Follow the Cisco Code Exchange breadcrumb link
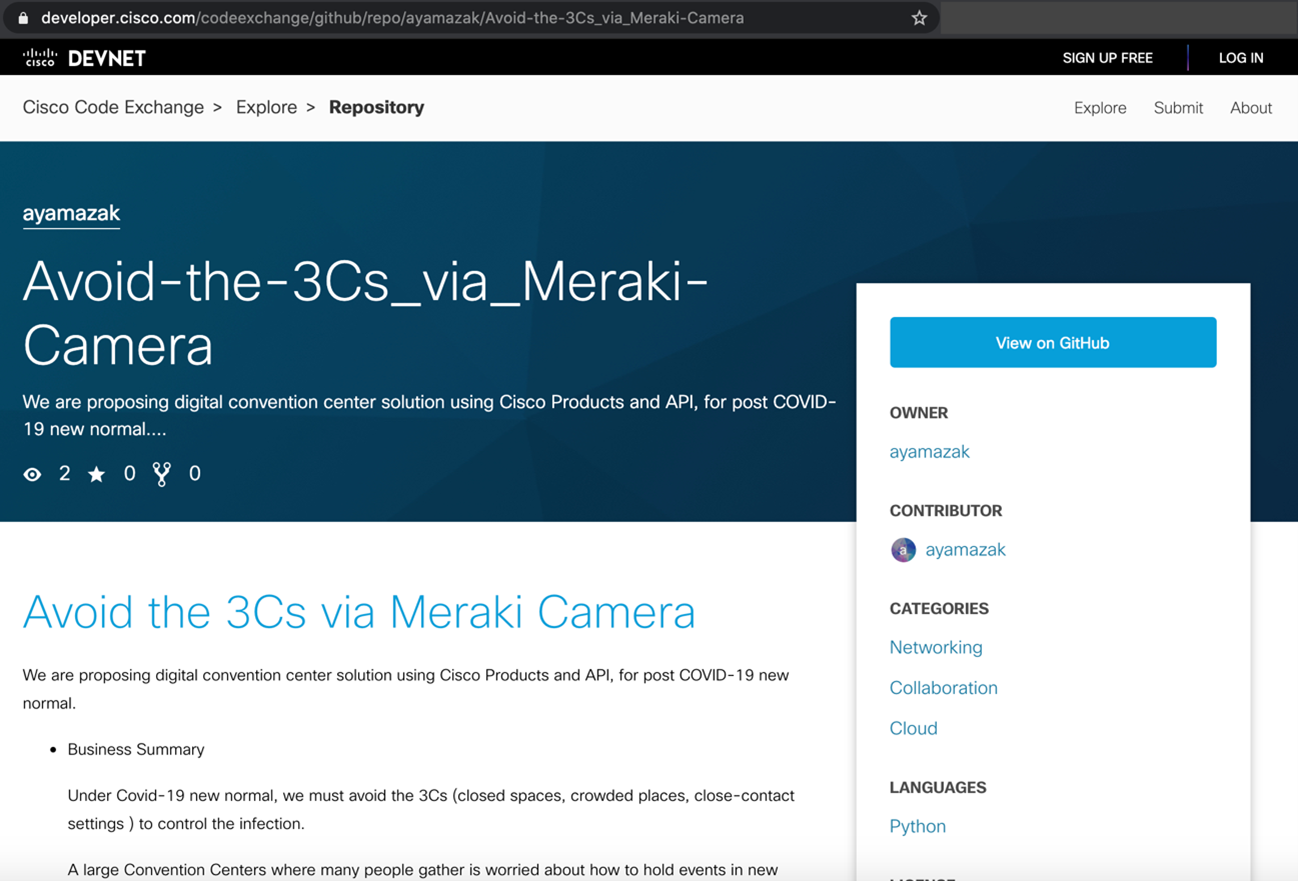Screen dimensions: 1298x881 tap(113, 107)
